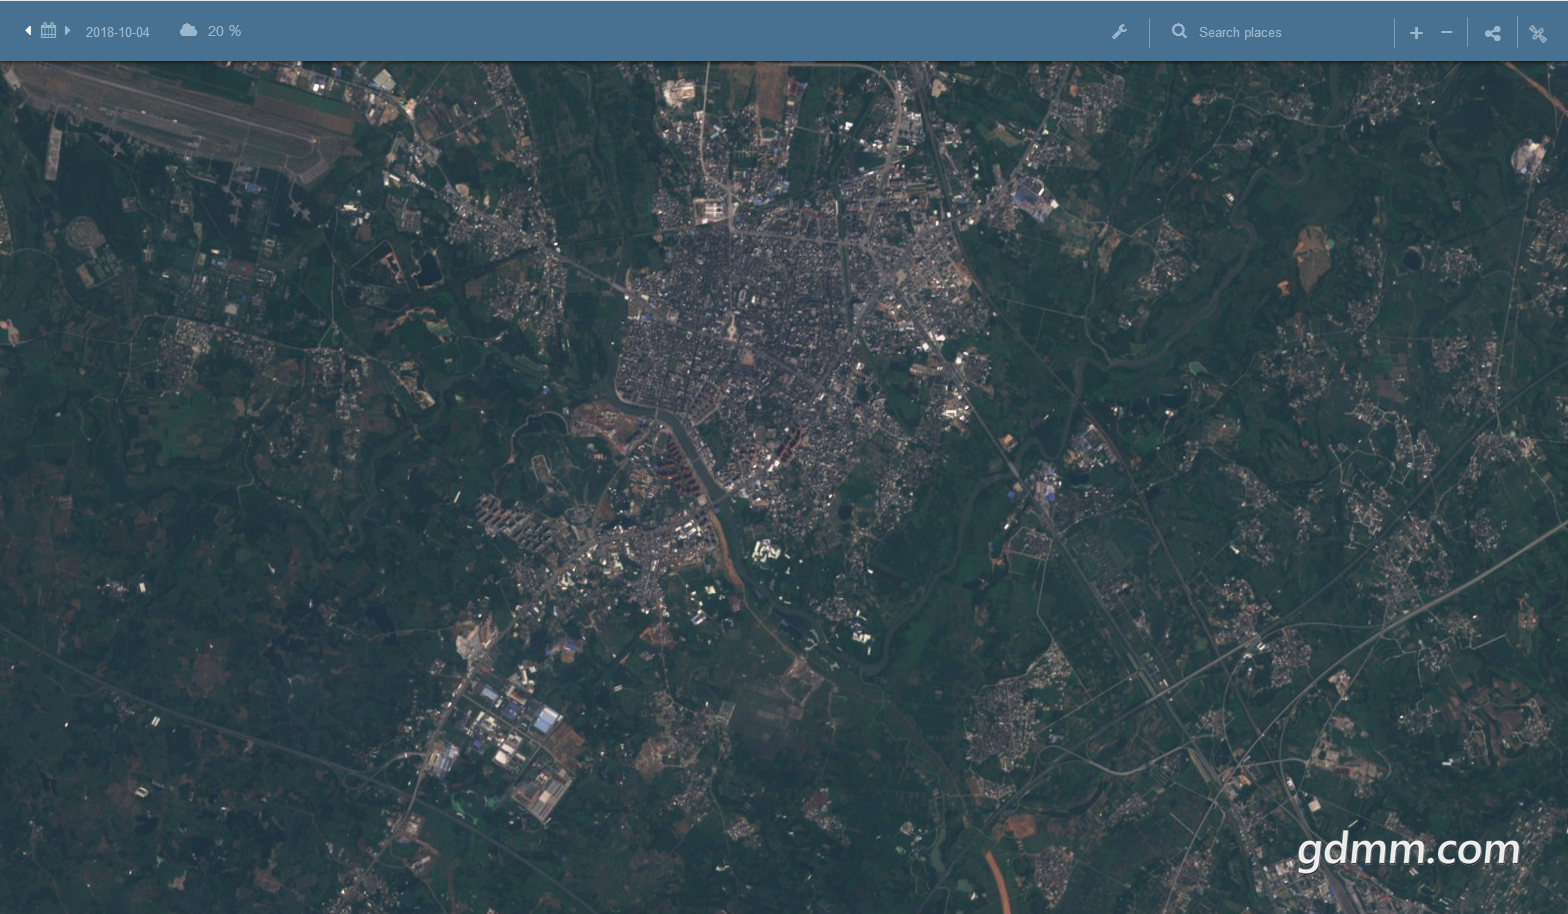The width and height of the screenshot is (1568, 914).
Task: Go to the next date with right arrow
Action: click(67, 31)
